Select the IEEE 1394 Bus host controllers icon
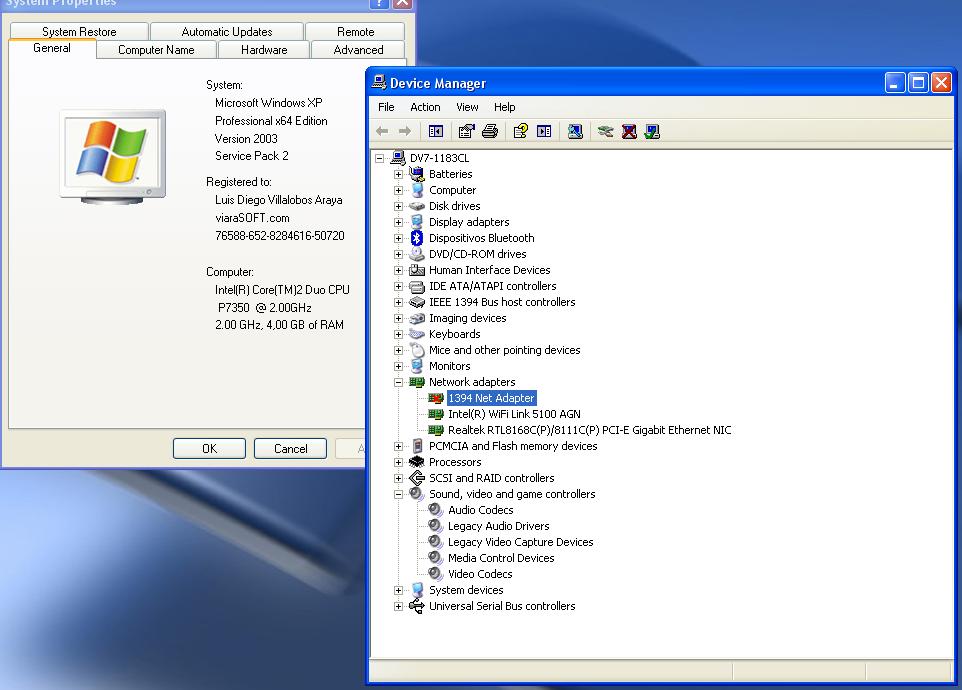The height and width of the screenshot is (690, 962). point(417,302)
